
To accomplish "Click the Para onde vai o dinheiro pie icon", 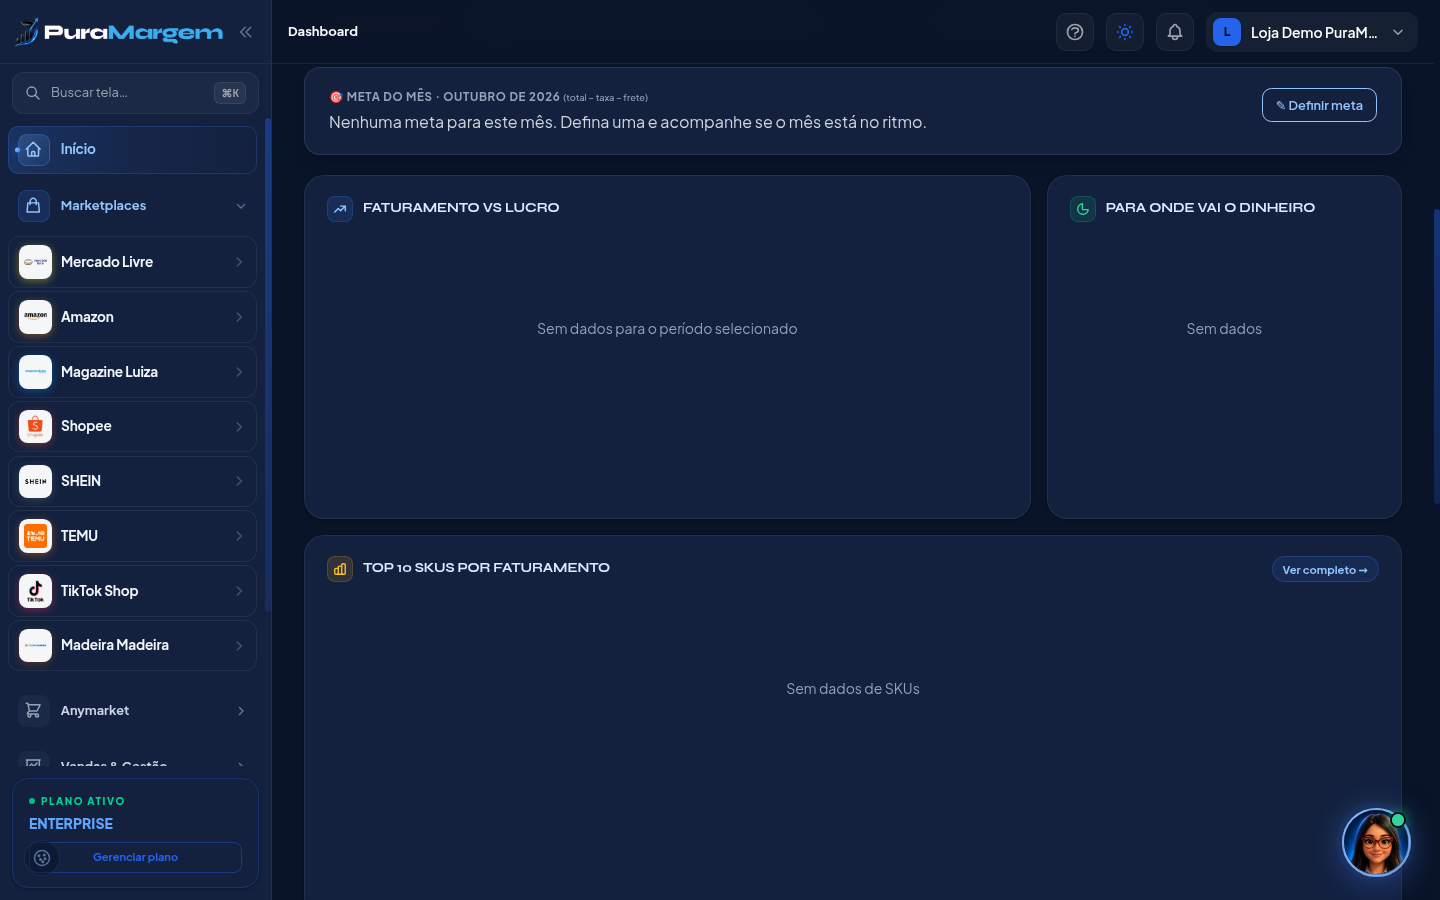I will click(x=1083, y=209).
